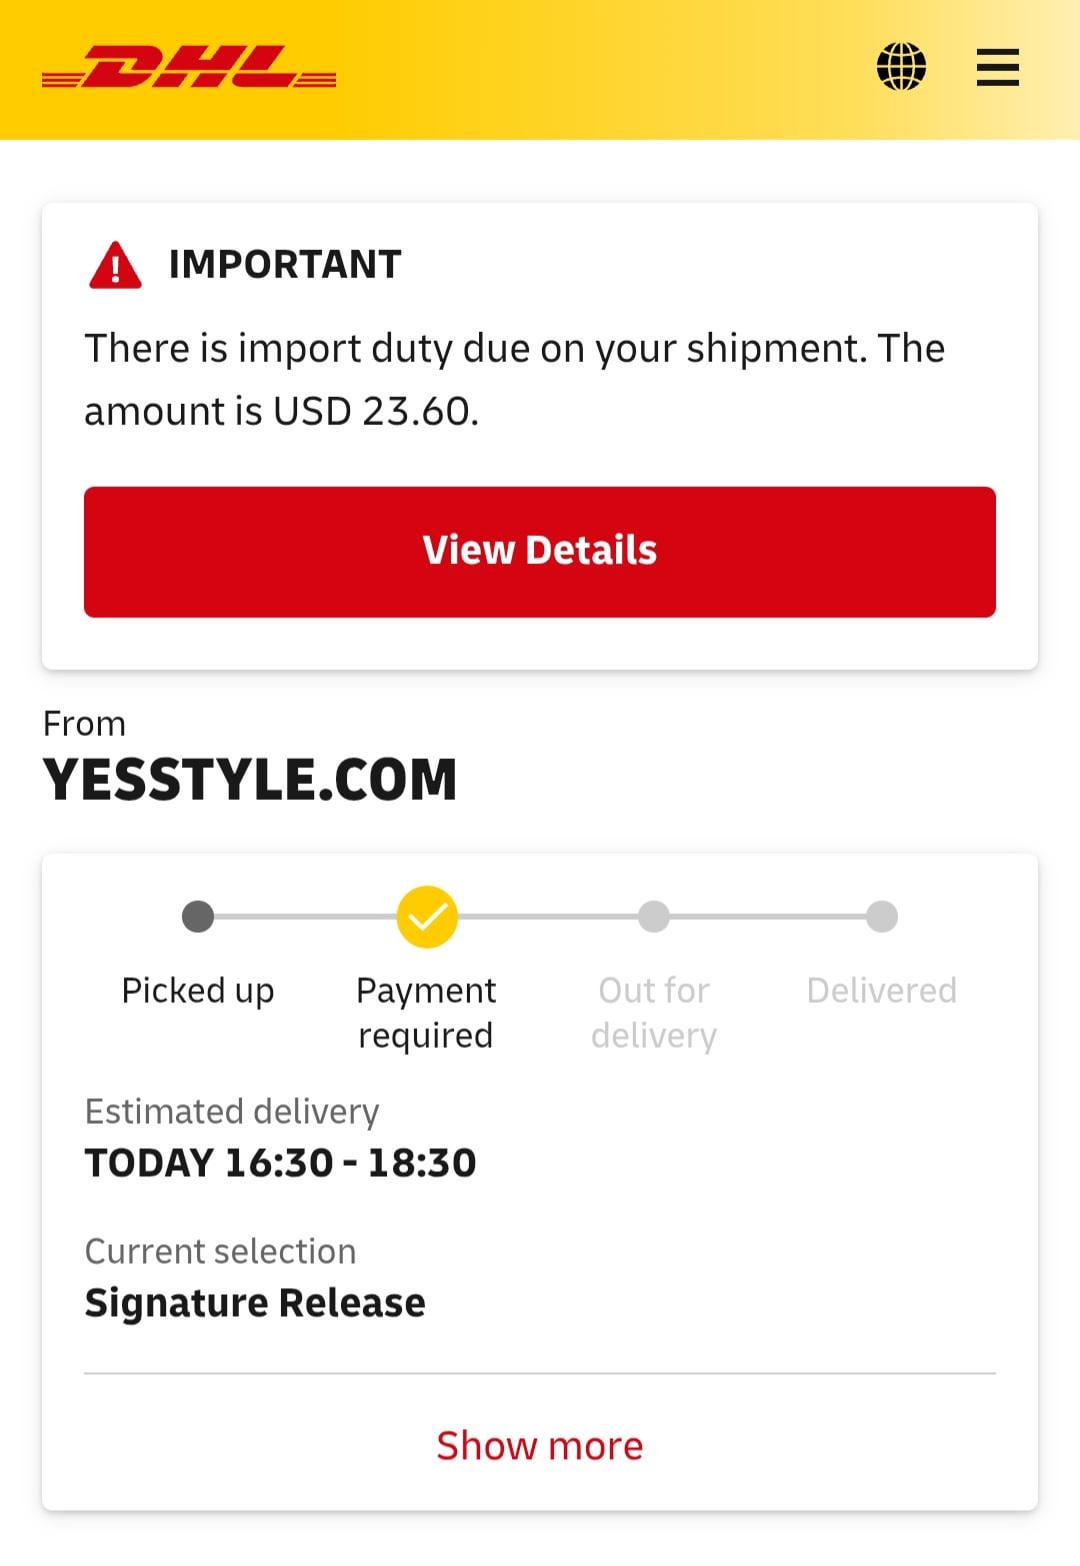Viewport: 1080px width, 1566px height.
Task: Click the IMPORTANT heading
Action: click(285, 265)
